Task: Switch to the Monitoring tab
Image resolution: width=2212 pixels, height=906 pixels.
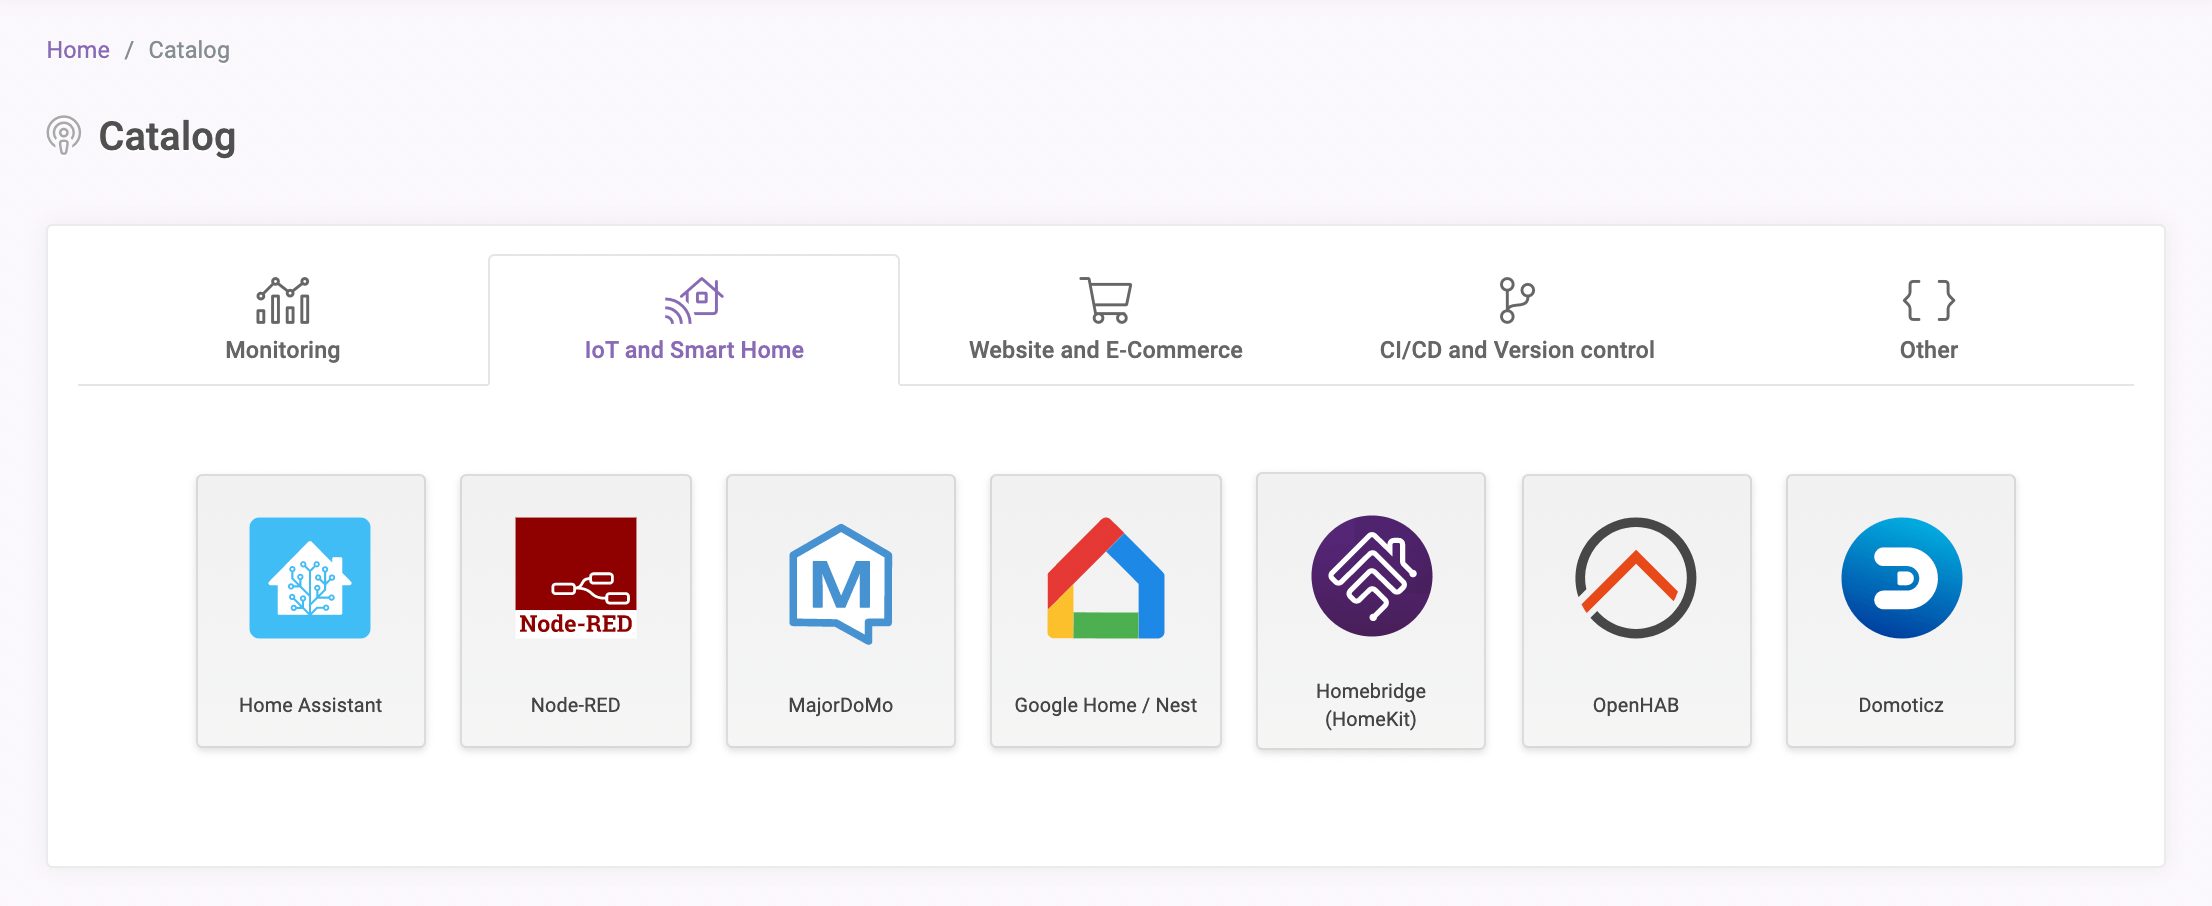Action: coord(283,320)
